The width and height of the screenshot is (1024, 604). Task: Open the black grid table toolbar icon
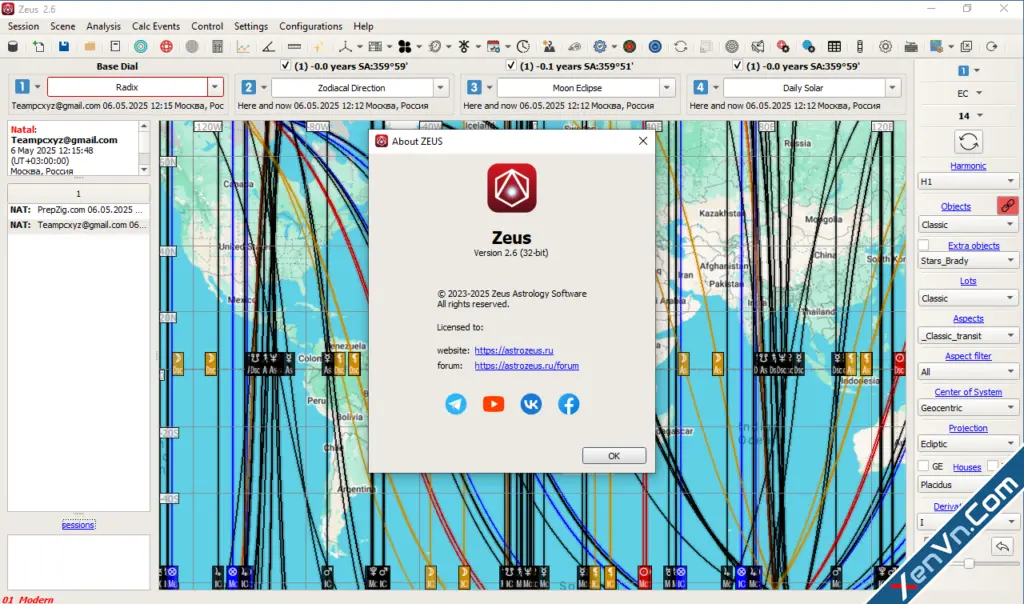834,46
